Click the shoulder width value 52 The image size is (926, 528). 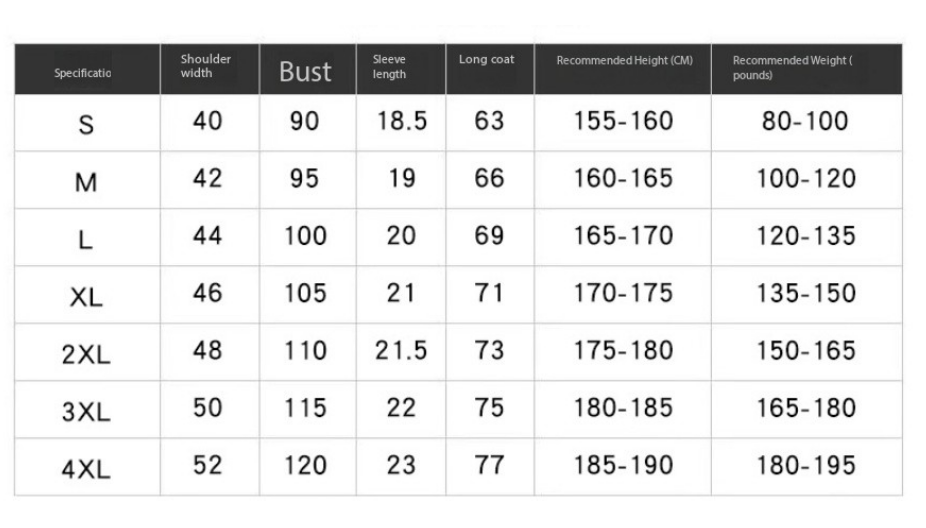pos(207,465)
